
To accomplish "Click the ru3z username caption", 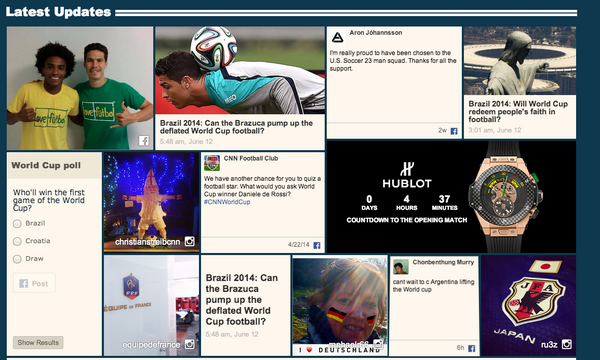I will 549,344.
